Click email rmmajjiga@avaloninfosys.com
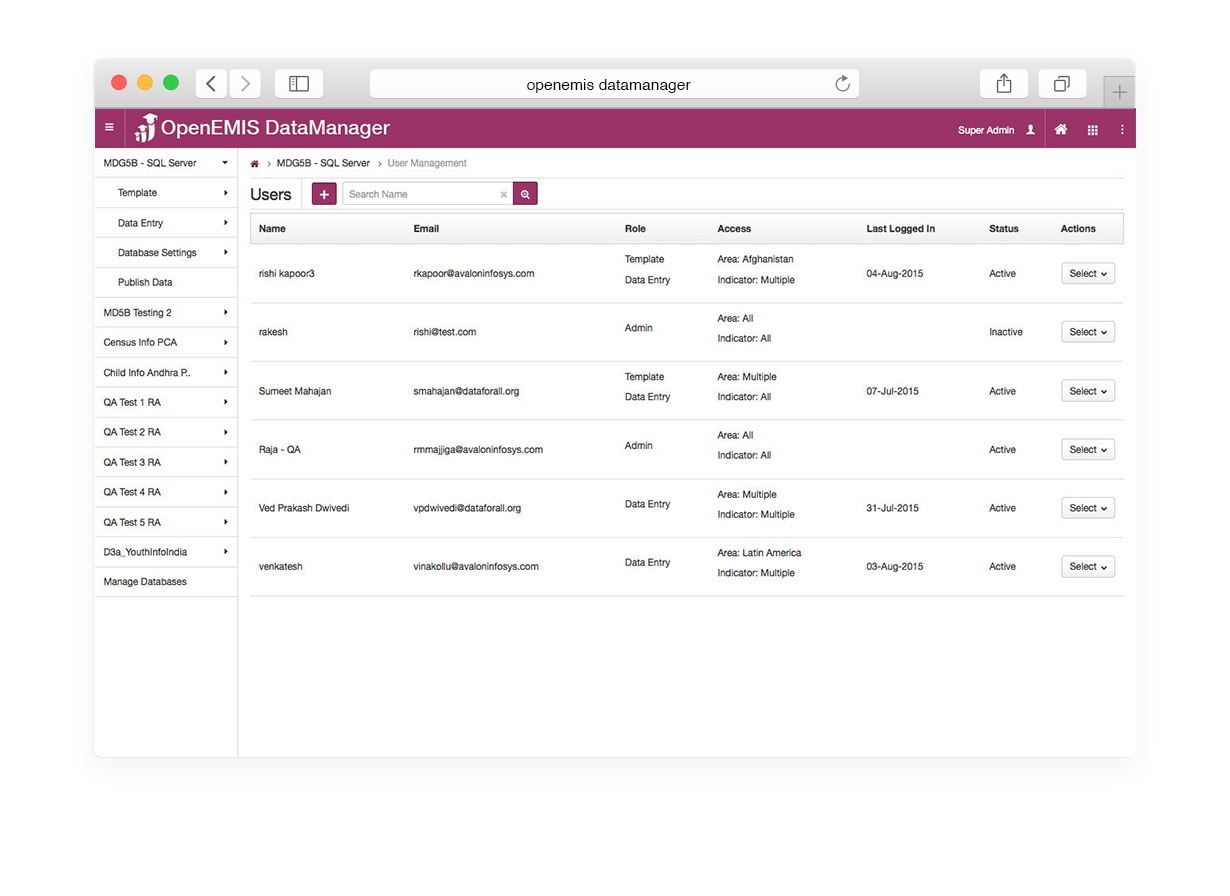This screenshot has width=1230, height=896. click(478, 450)
